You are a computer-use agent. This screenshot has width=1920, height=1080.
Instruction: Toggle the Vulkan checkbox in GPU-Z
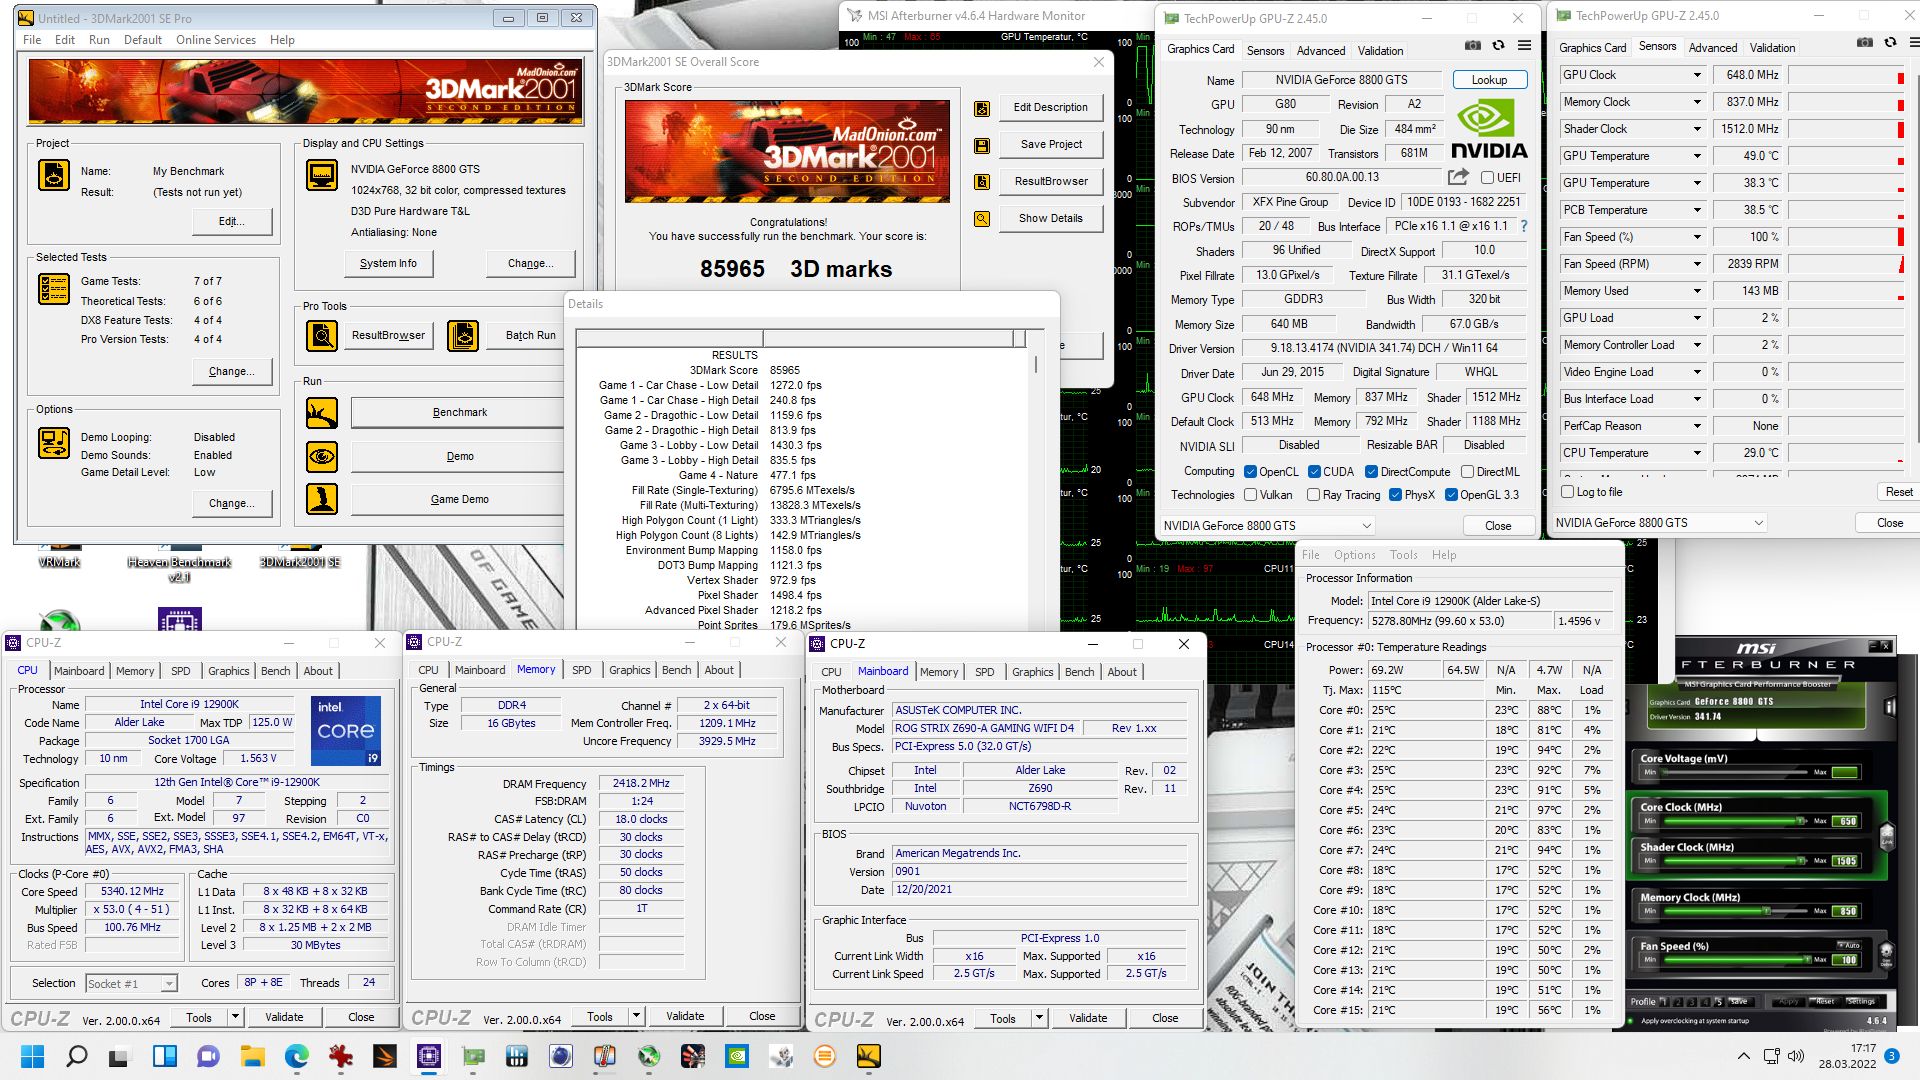[x=1250, y=495]
